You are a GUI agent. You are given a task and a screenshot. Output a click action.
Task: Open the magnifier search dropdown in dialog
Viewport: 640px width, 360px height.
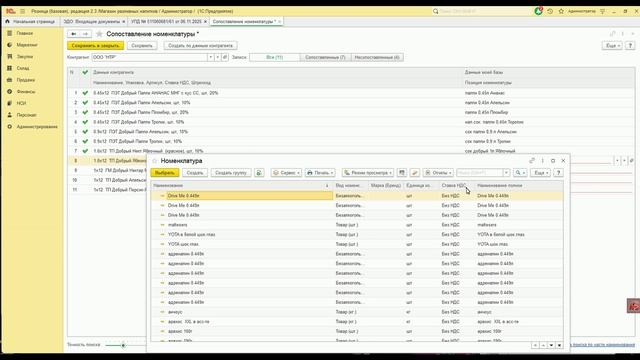pyautogui.click(x=520, y=173)
